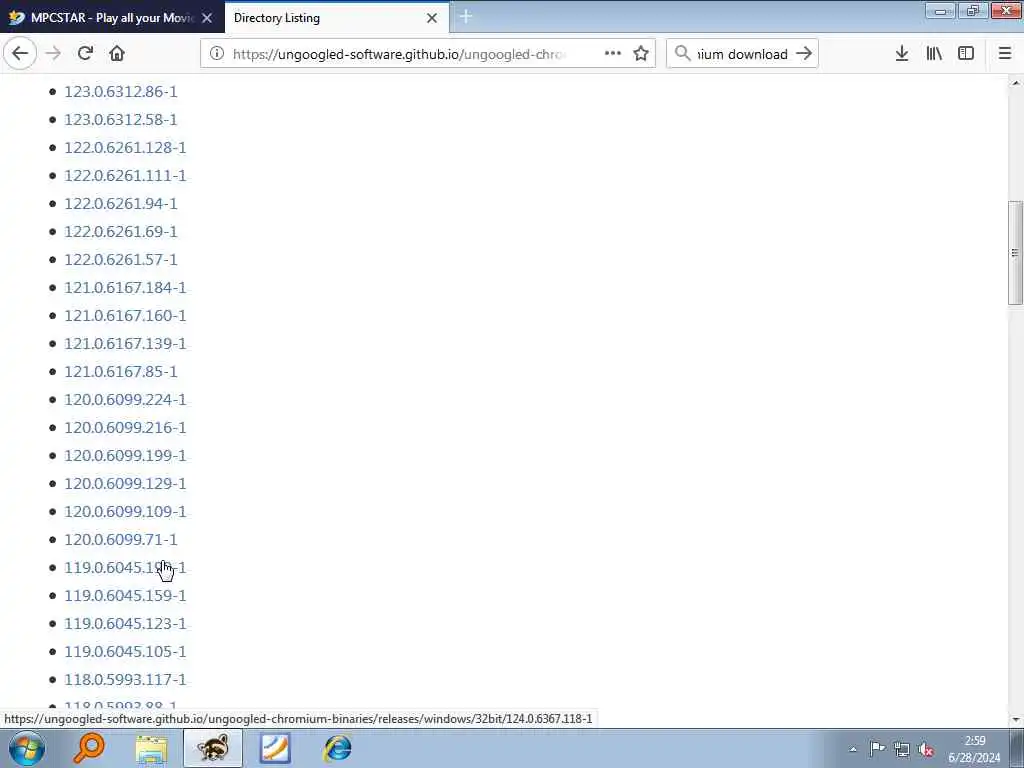
Task: Toggle the sidebar view
Action: pyautogui.click(x=966, y=54)
